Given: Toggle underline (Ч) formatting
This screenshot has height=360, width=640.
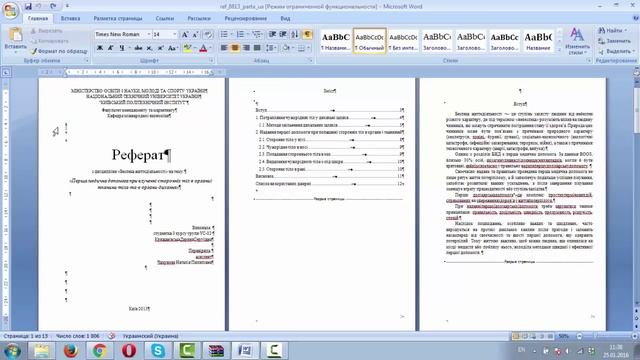Looking at the screenshot, I should pyautogui.click(x=122, y=48).
